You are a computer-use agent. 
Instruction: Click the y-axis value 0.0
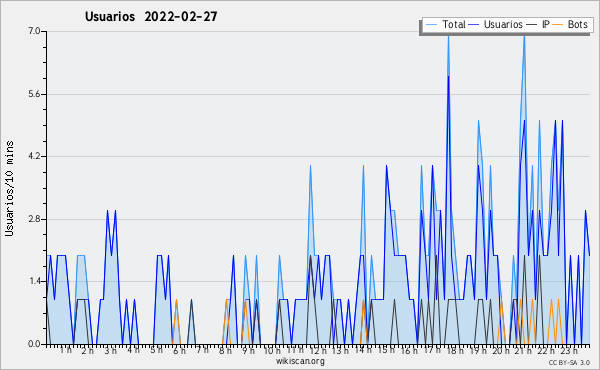click(34, 344)
